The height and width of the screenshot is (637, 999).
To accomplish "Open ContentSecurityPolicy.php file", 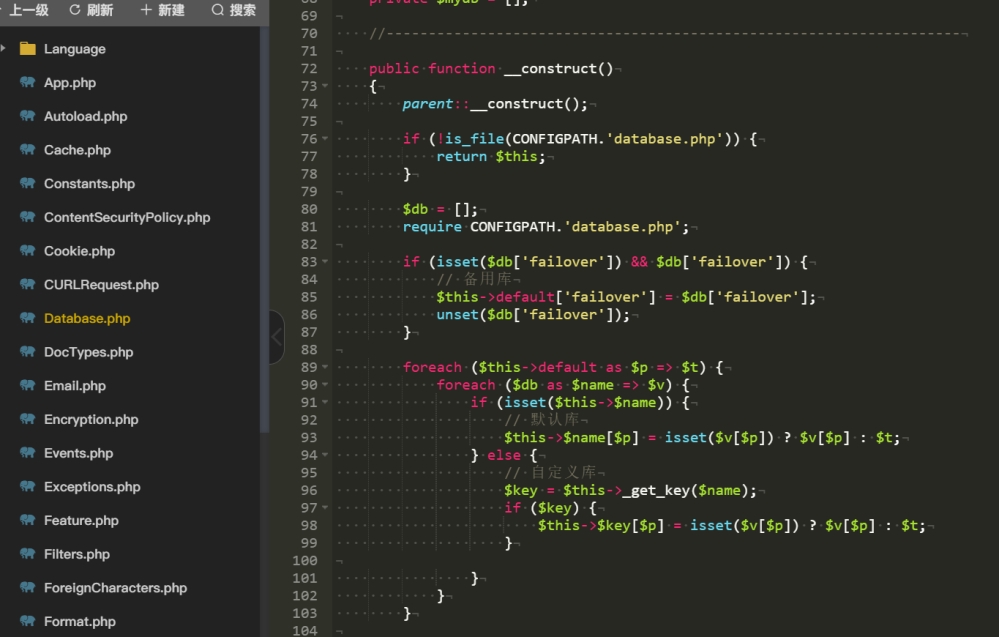I will click(127, 217).
